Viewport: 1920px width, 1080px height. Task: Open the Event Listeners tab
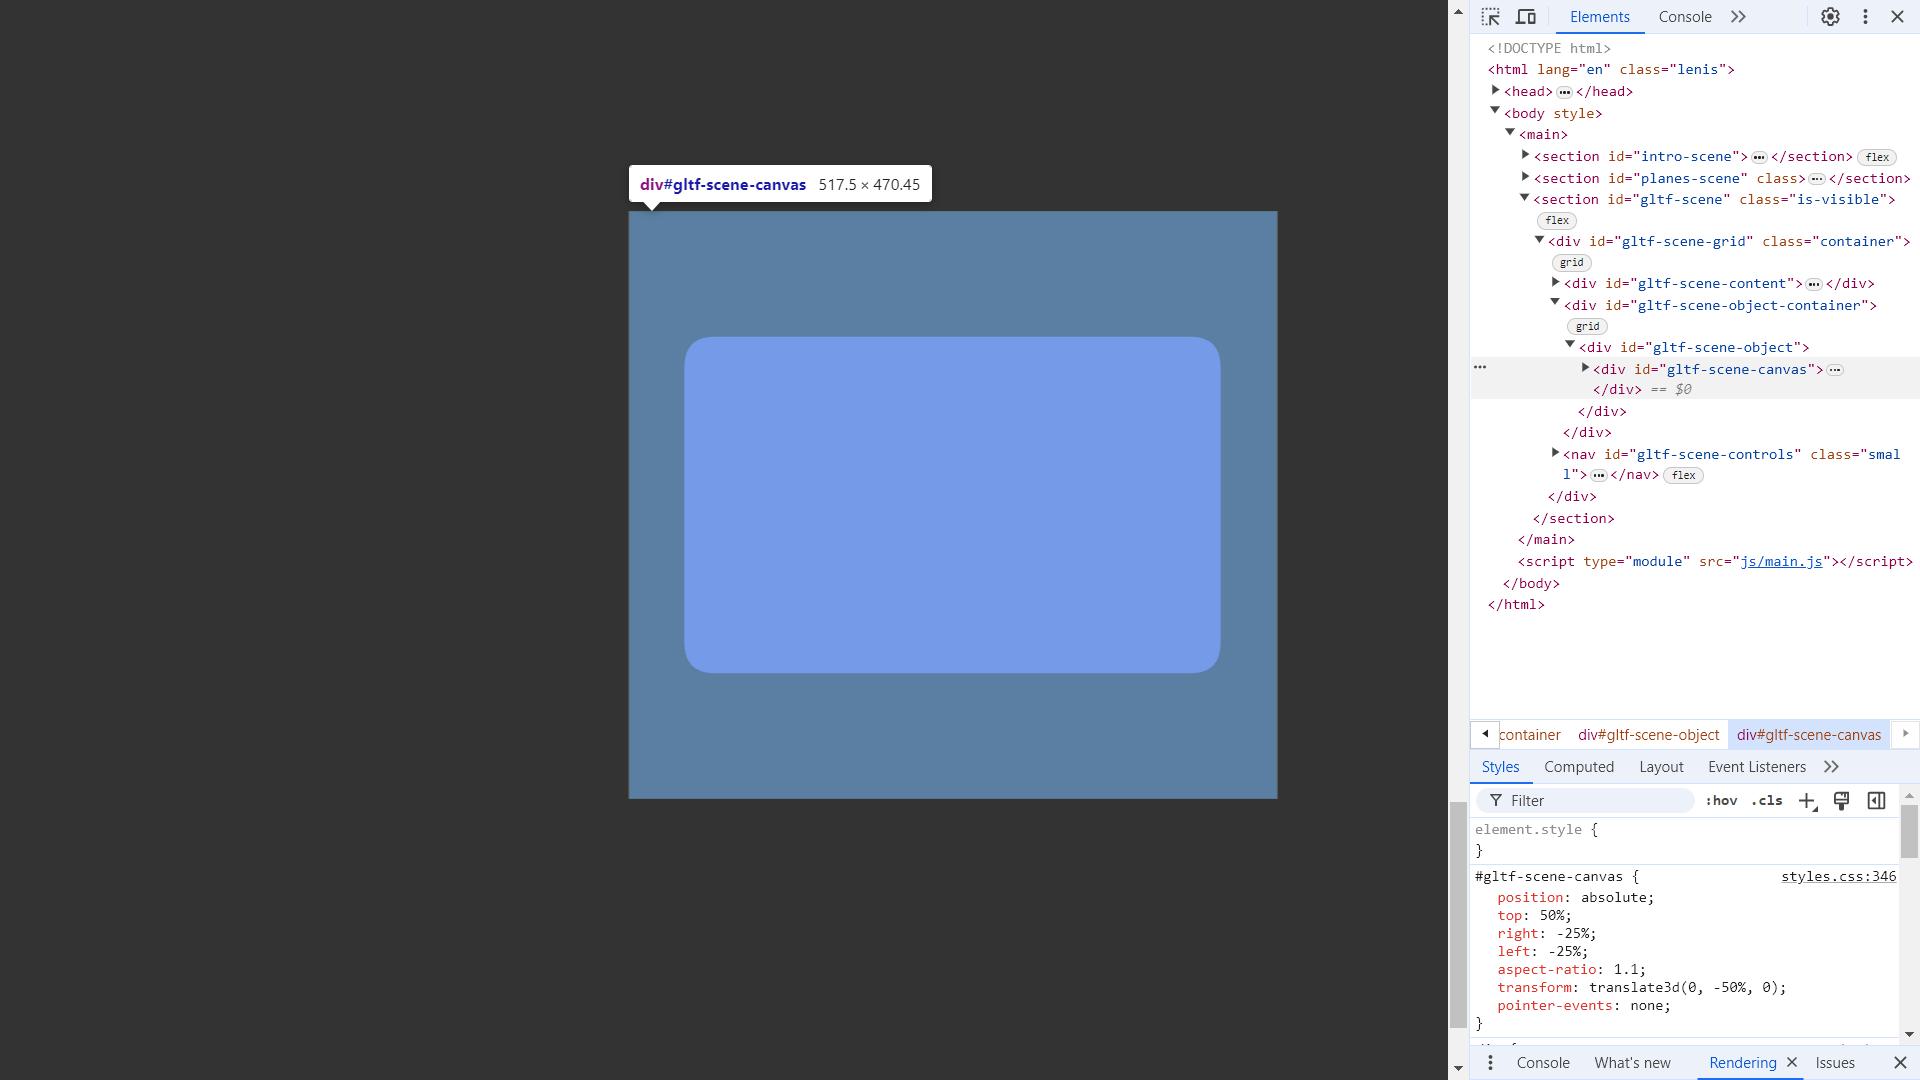1757,767
